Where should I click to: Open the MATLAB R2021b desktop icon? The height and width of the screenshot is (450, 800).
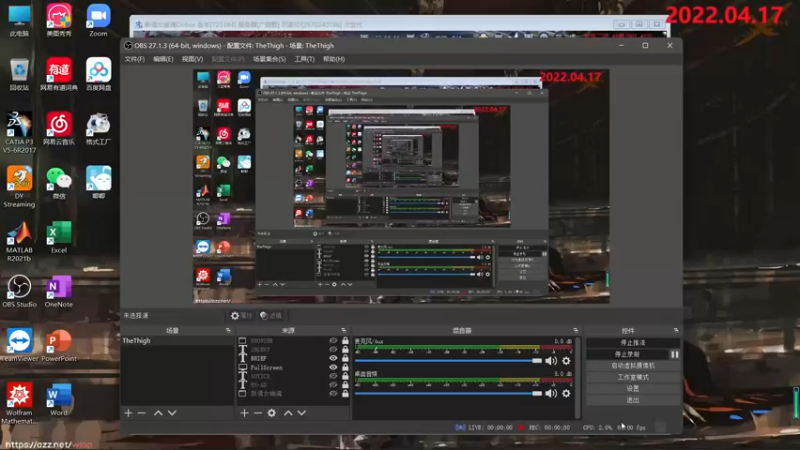tap(19, 241)
